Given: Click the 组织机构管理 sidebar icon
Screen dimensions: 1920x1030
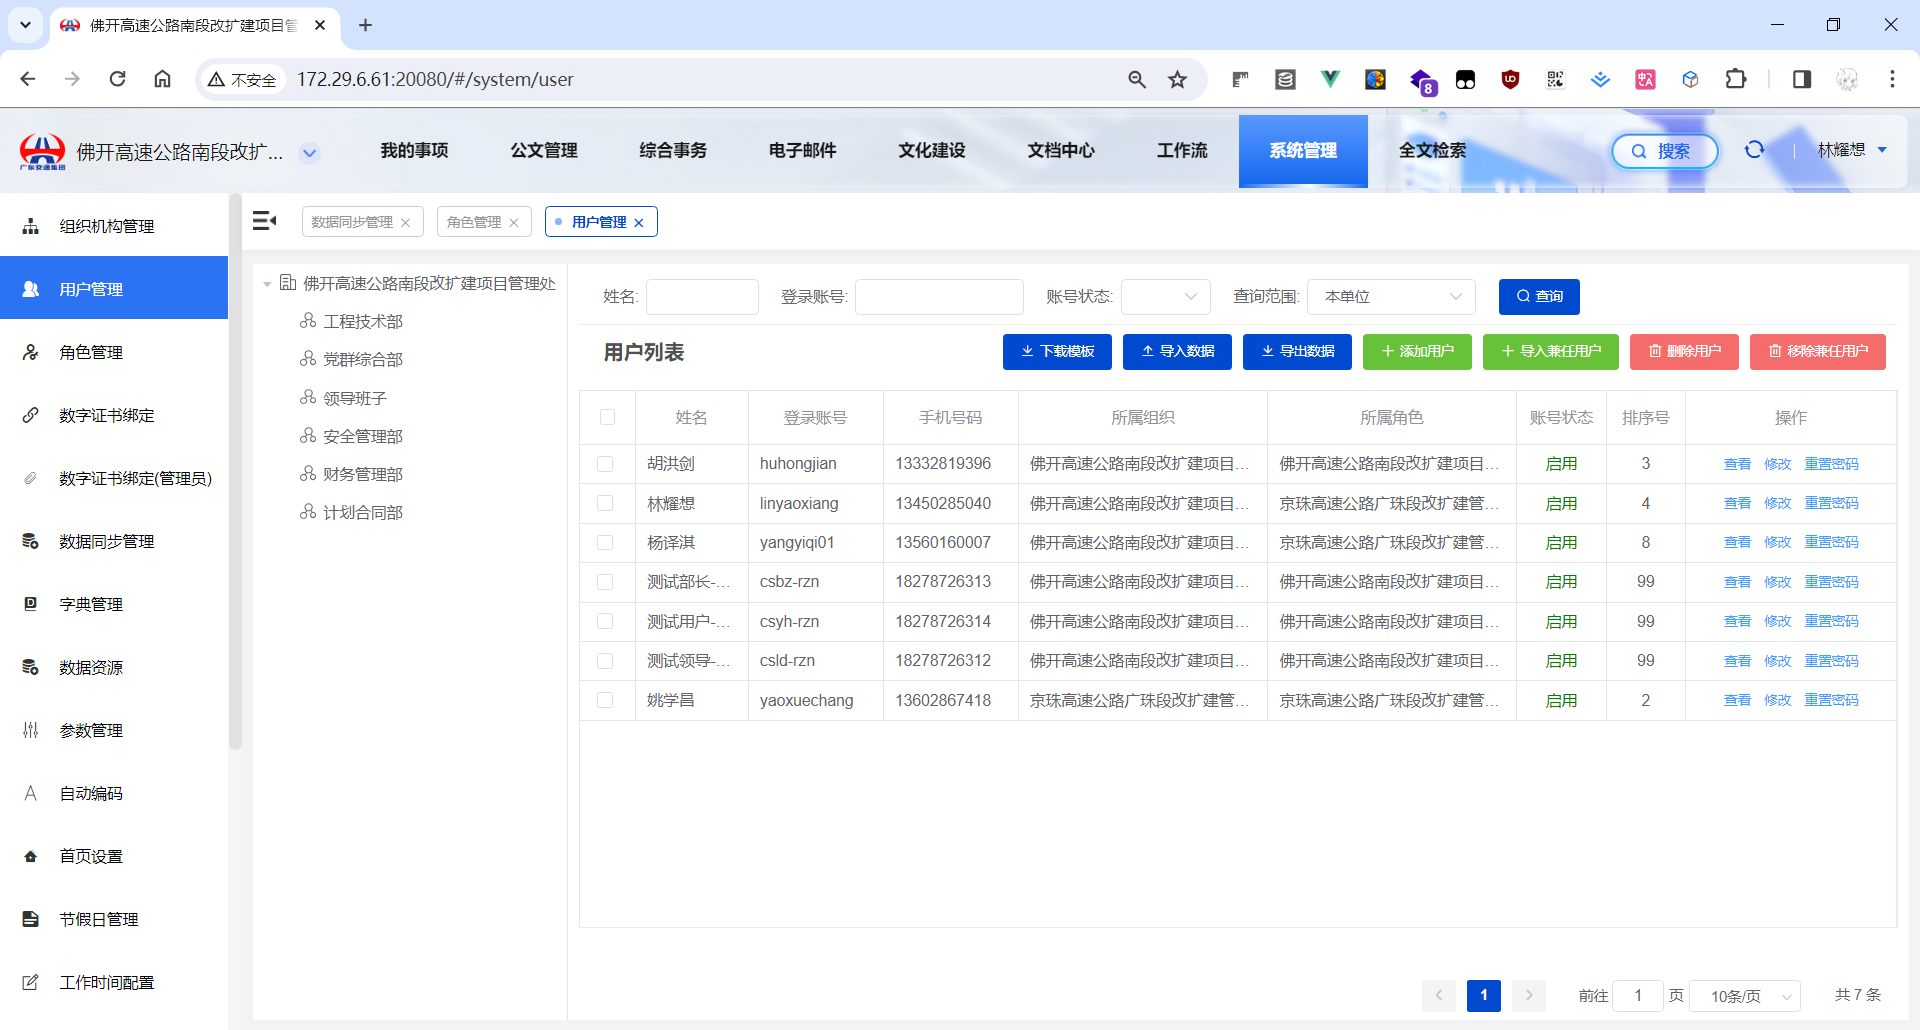Looking at the screenshot, I should coord(31,226).
